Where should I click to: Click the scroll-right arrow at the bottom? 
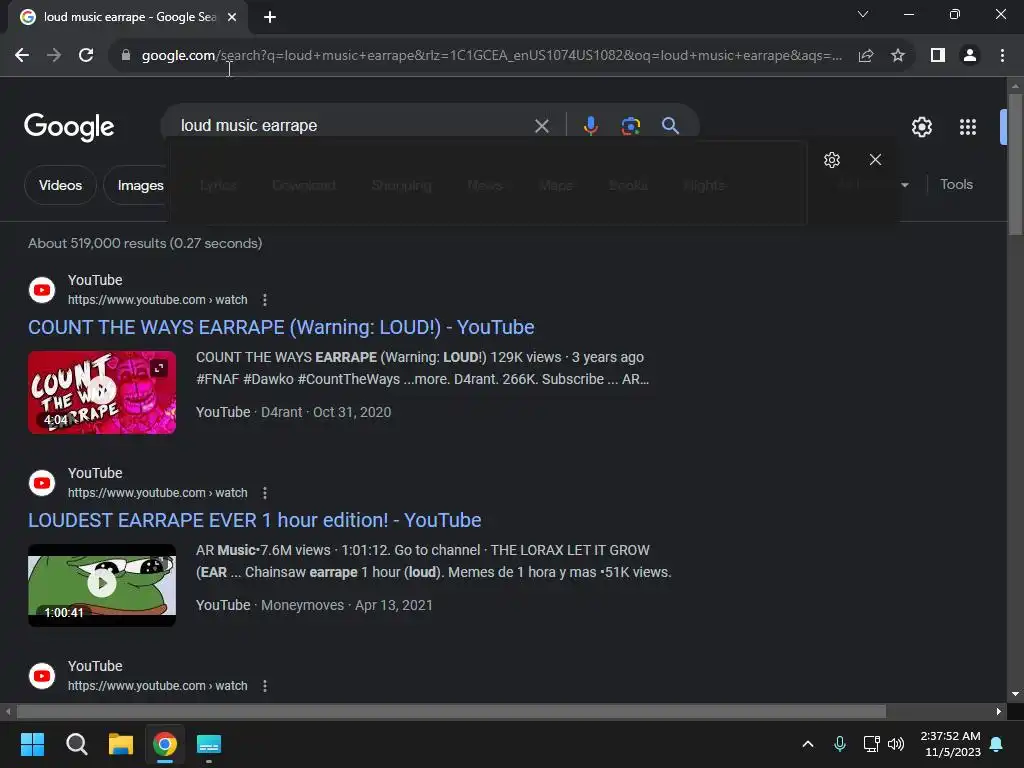pyautogui.click(x=999, y=711)
